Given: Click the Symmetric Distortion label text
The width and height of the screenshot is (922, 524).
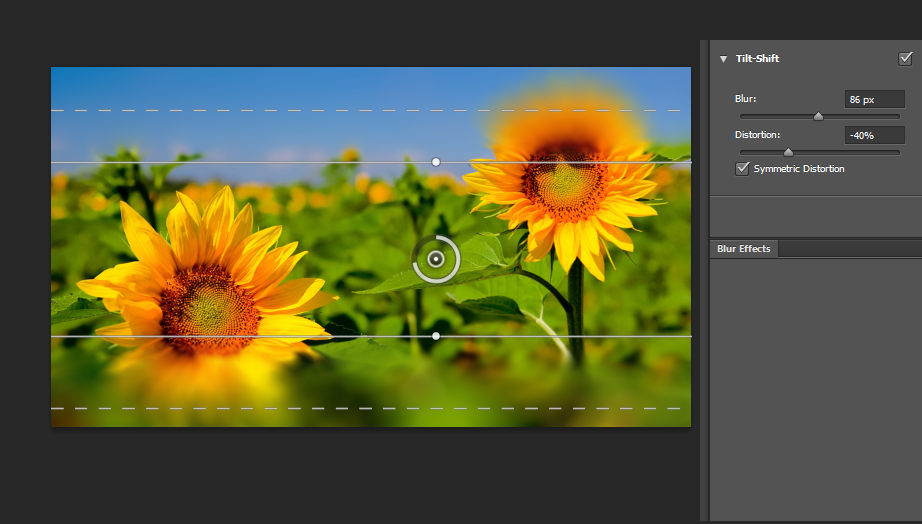Looking at the screenshot, I should point(799,169).
